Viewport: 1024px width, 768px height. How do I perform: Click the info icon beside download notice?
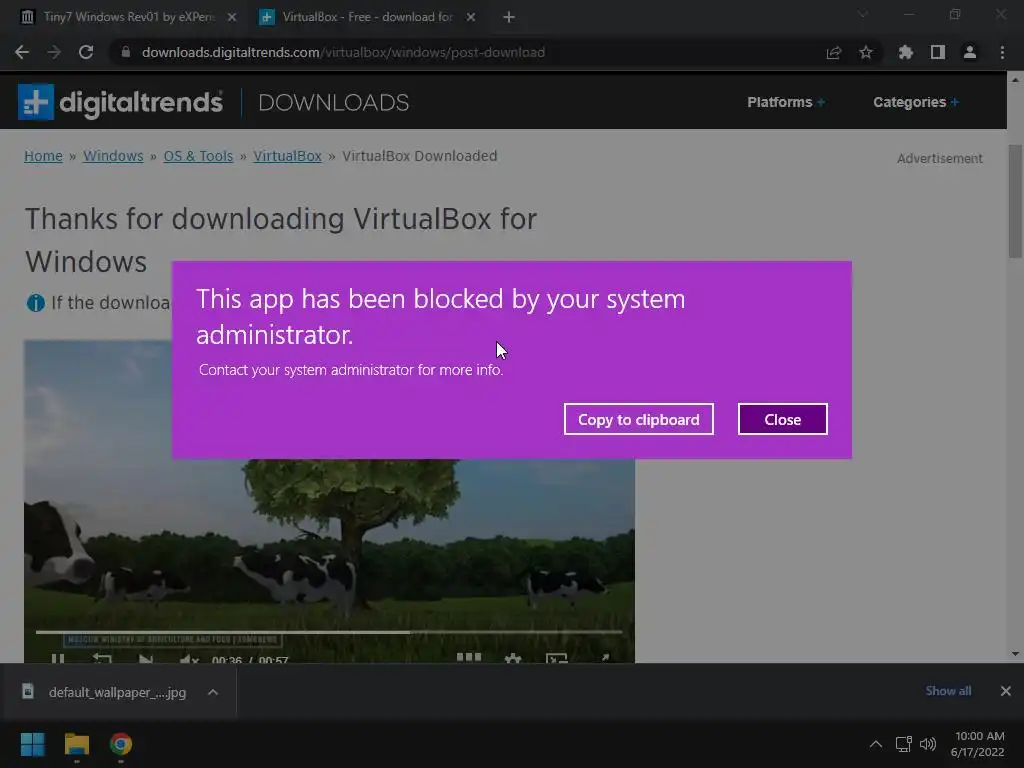[x=36, y=303]
